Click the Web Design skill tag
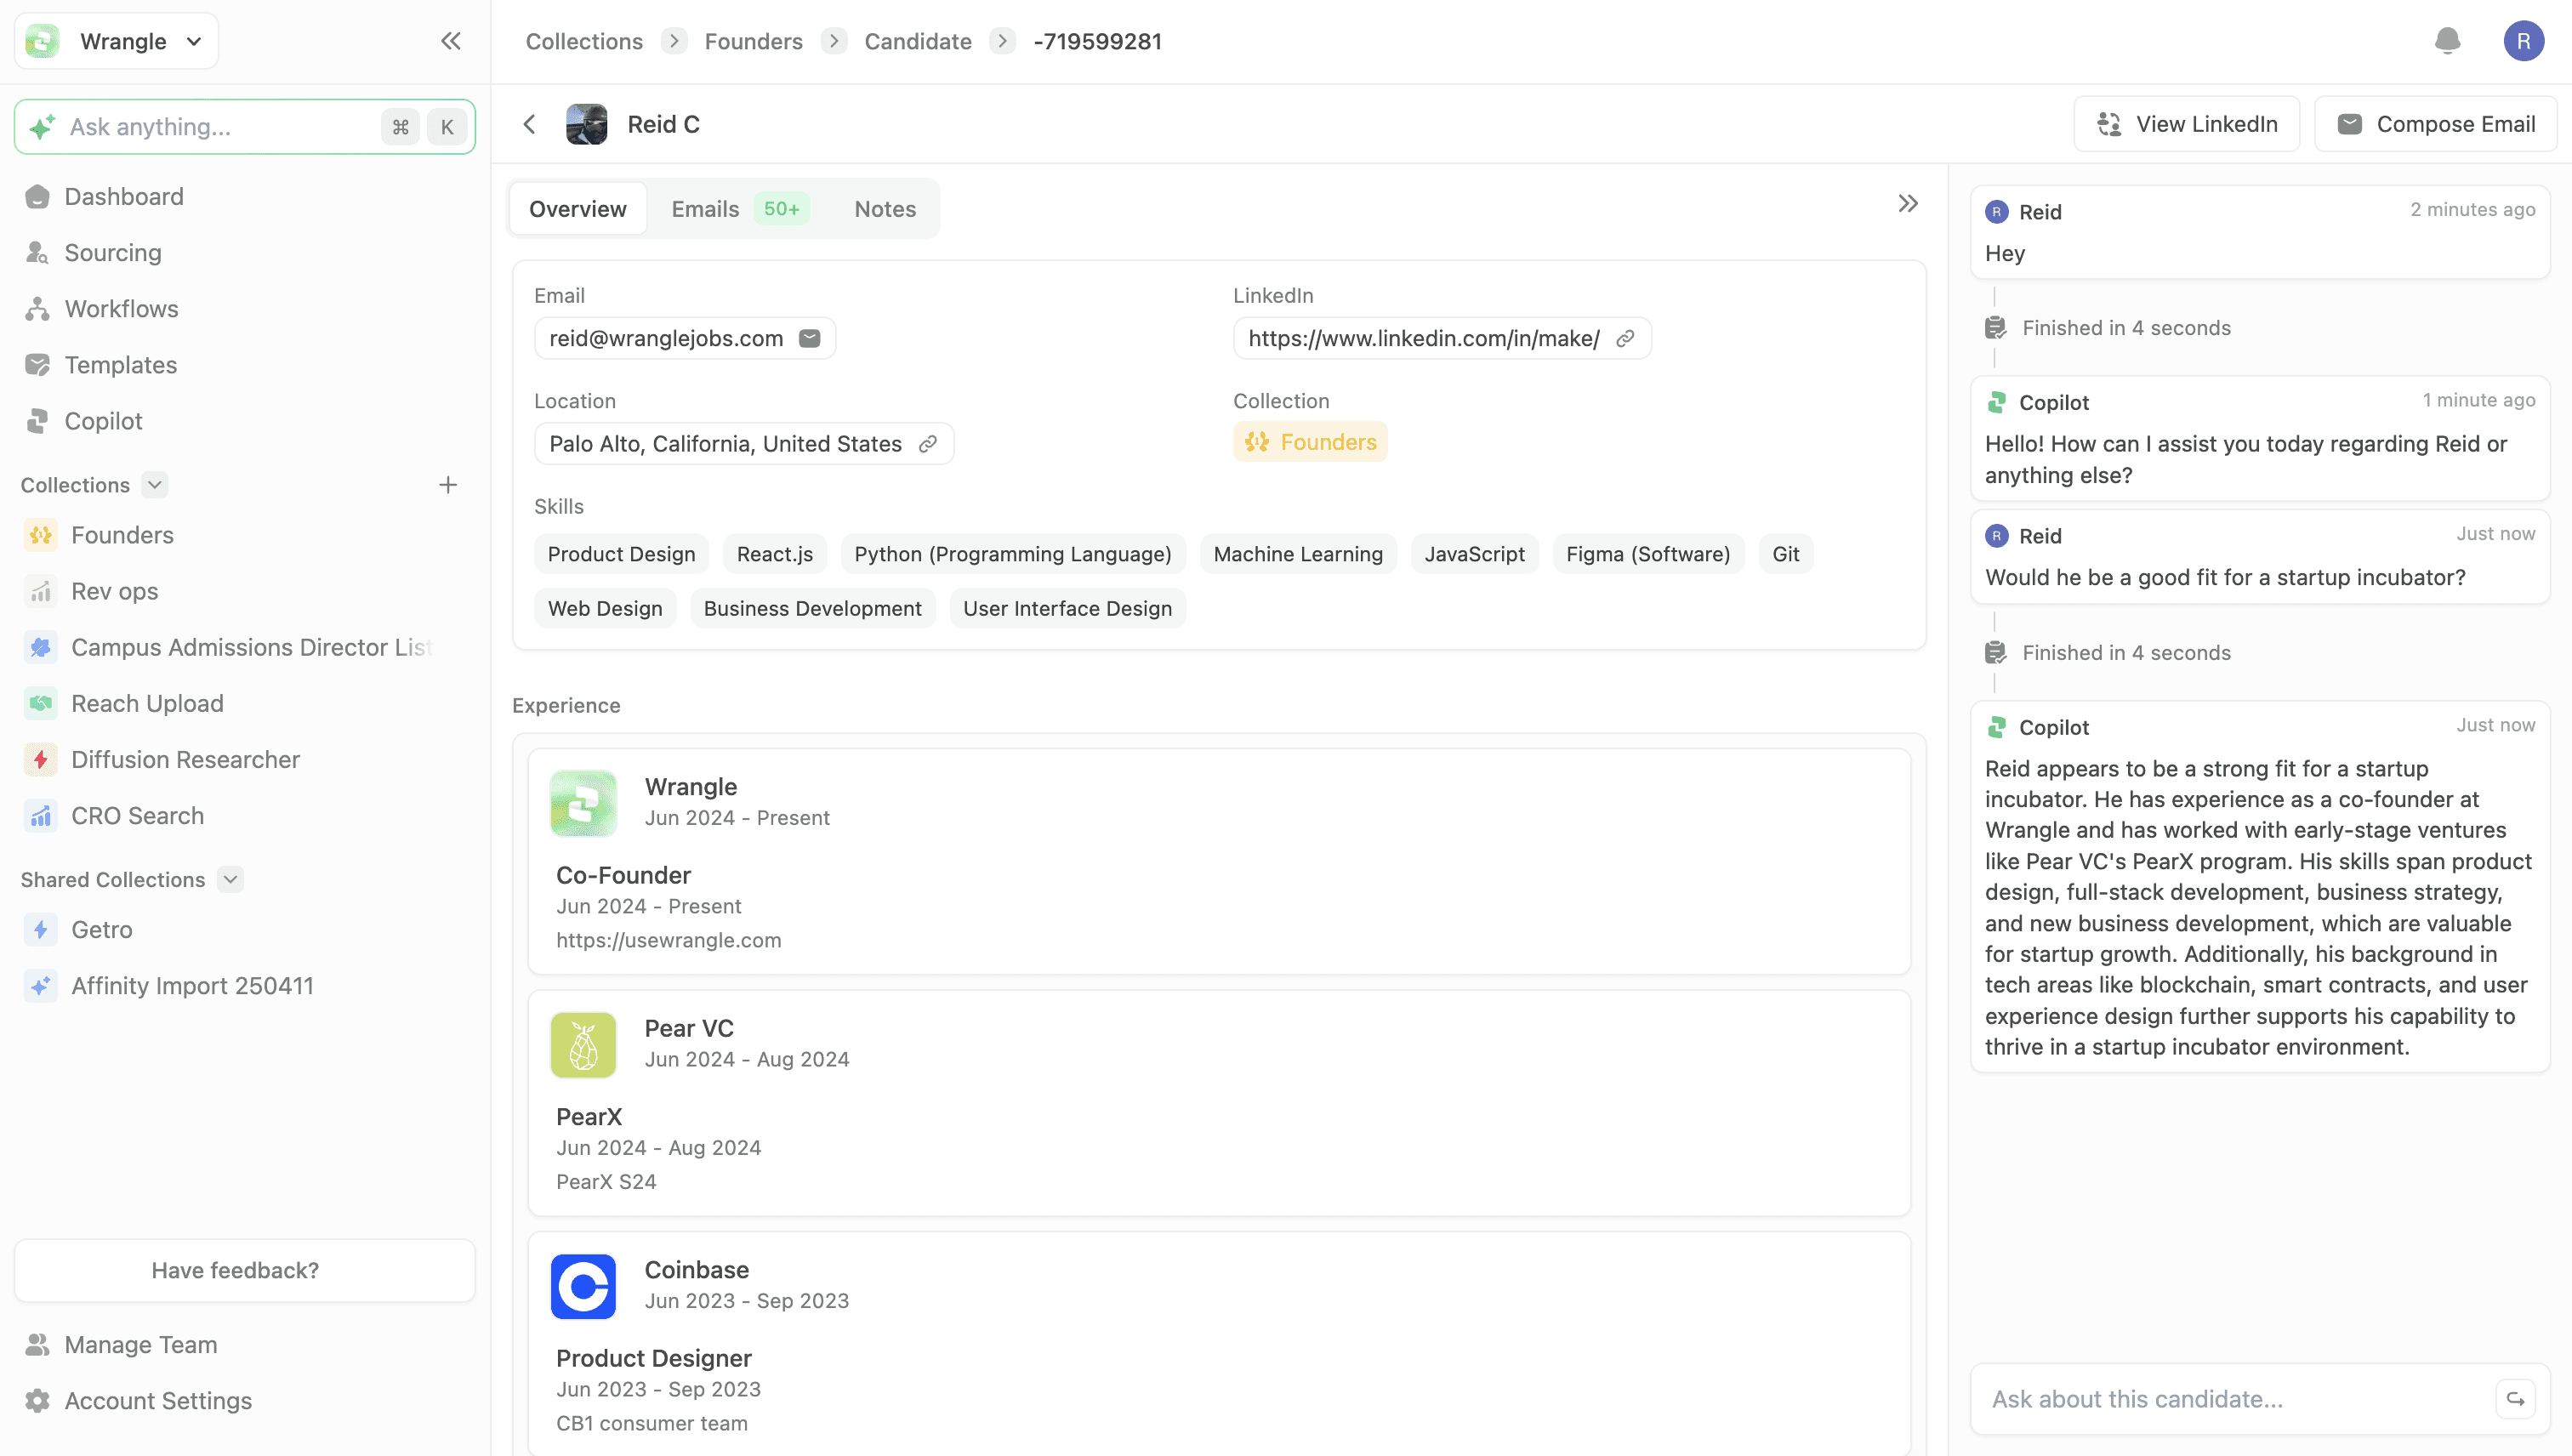2572x1456 pixels. pos(605,608)
